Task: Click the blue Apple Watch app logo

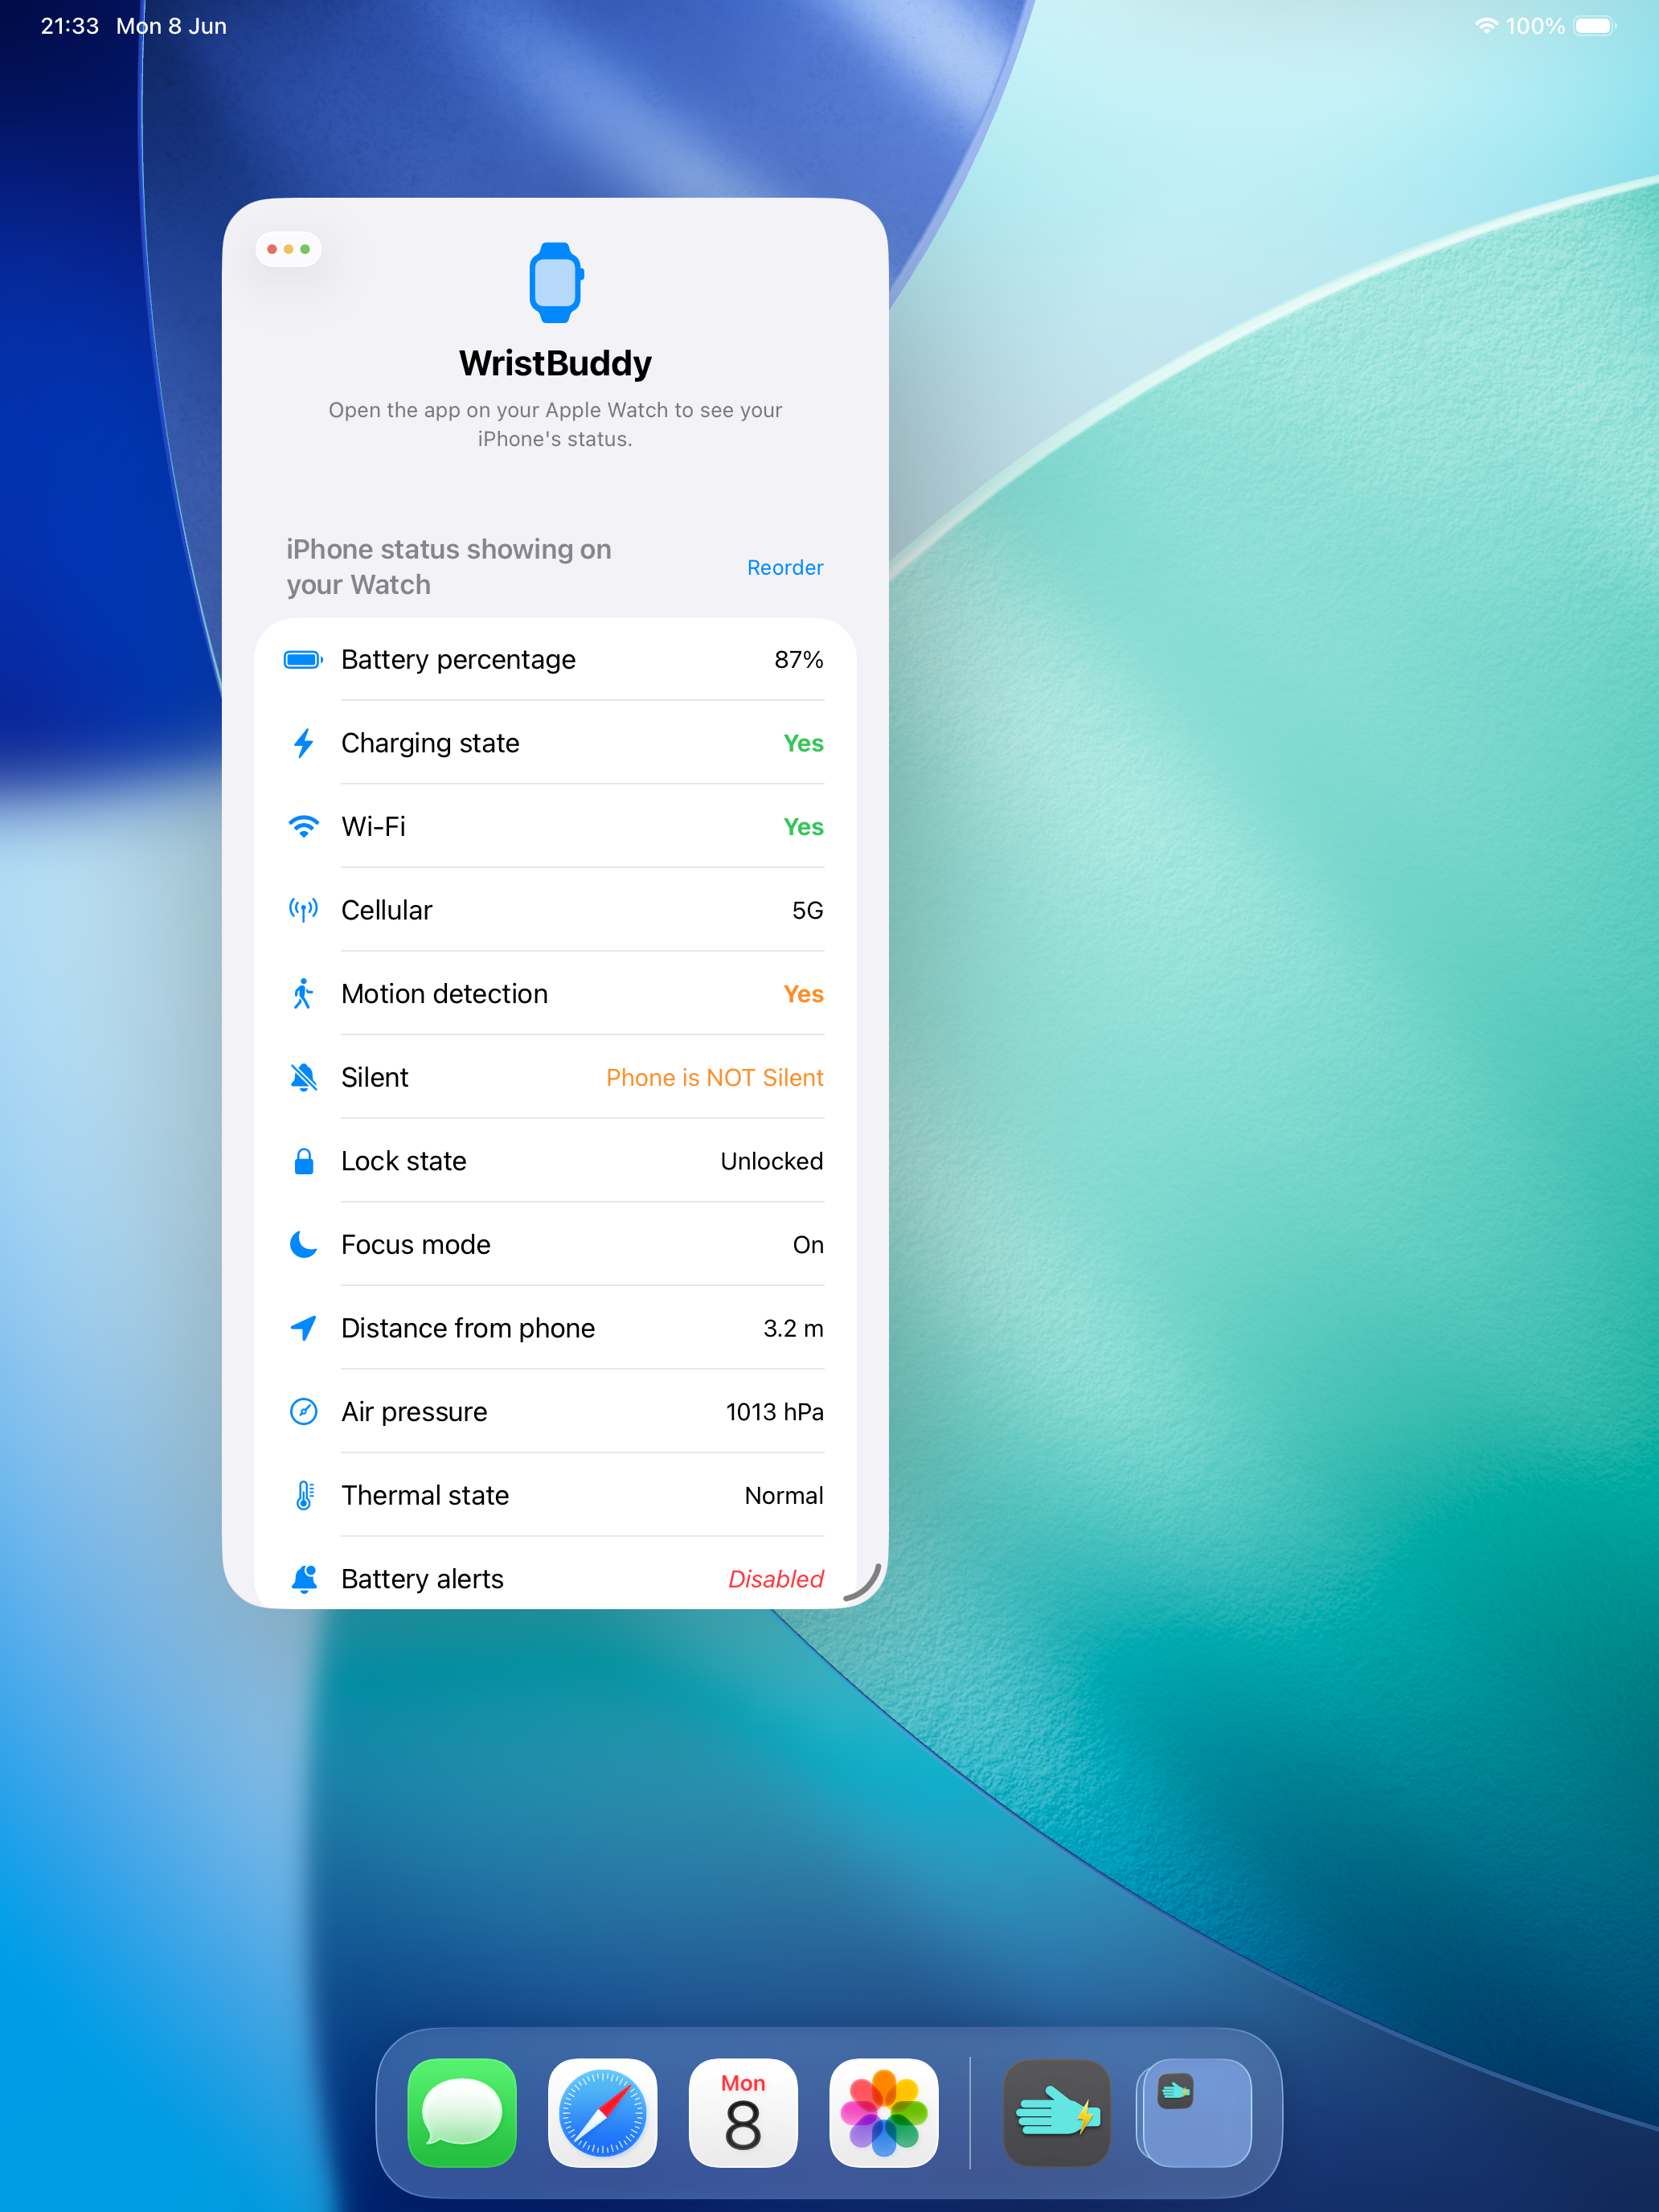Action: click(555, 282)
